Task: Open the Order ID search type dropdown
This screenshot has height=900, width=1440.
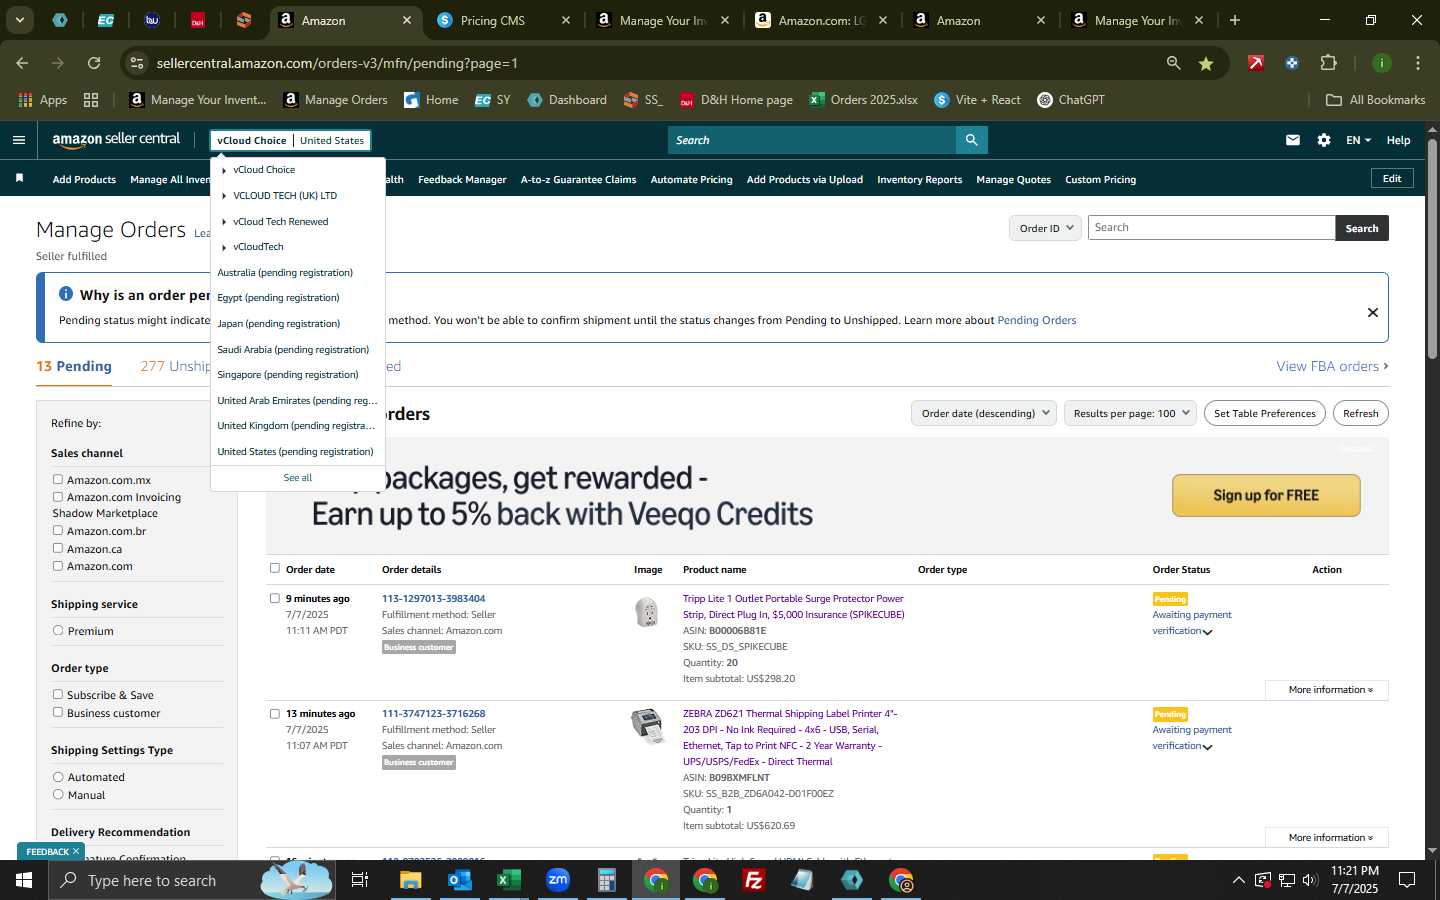Action: 1046,228
